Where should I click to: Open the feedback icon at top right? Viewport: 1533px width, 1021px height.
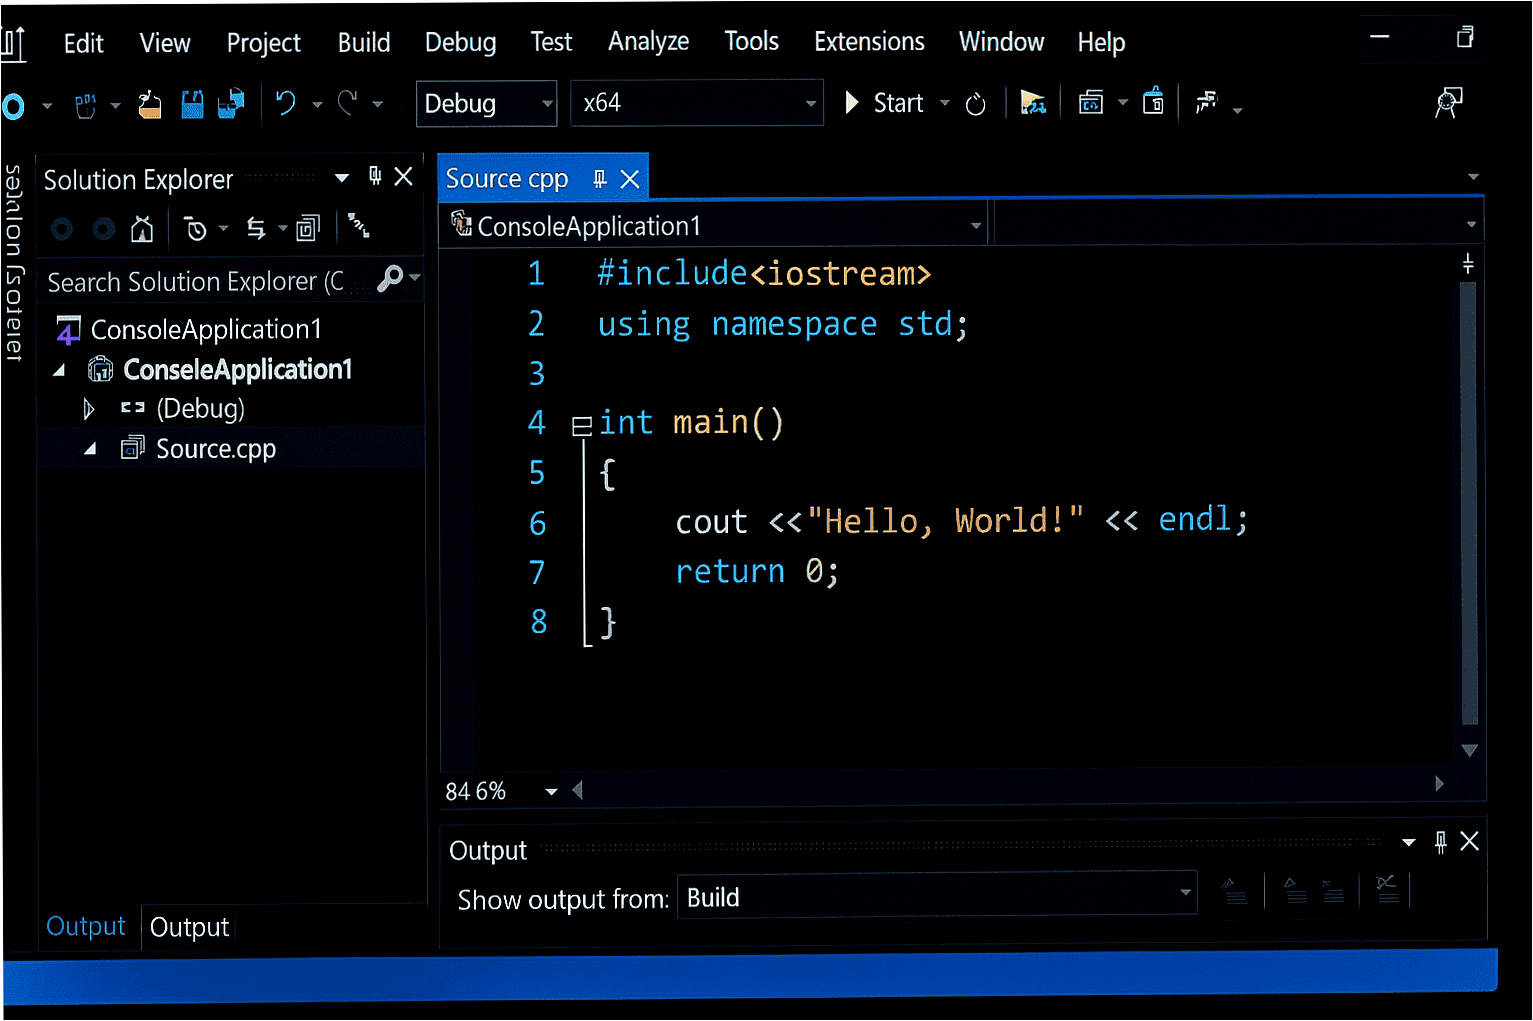tap(1449, 102)
